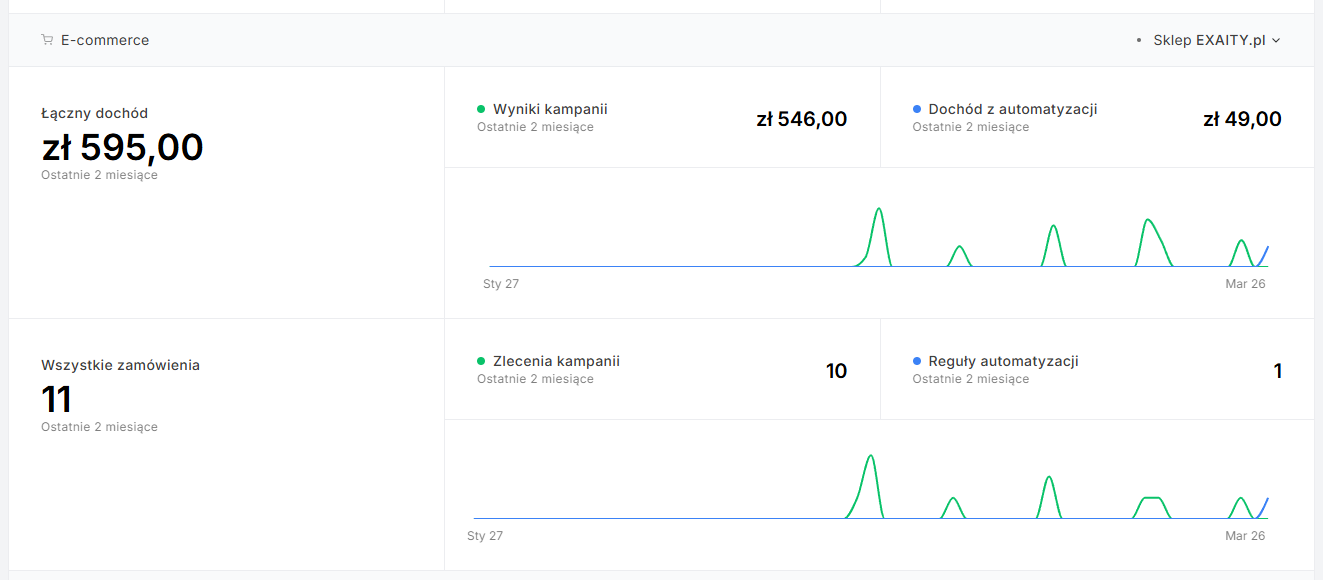Click the green dot beside Wyniki kampanii

[x=481, y=109]
